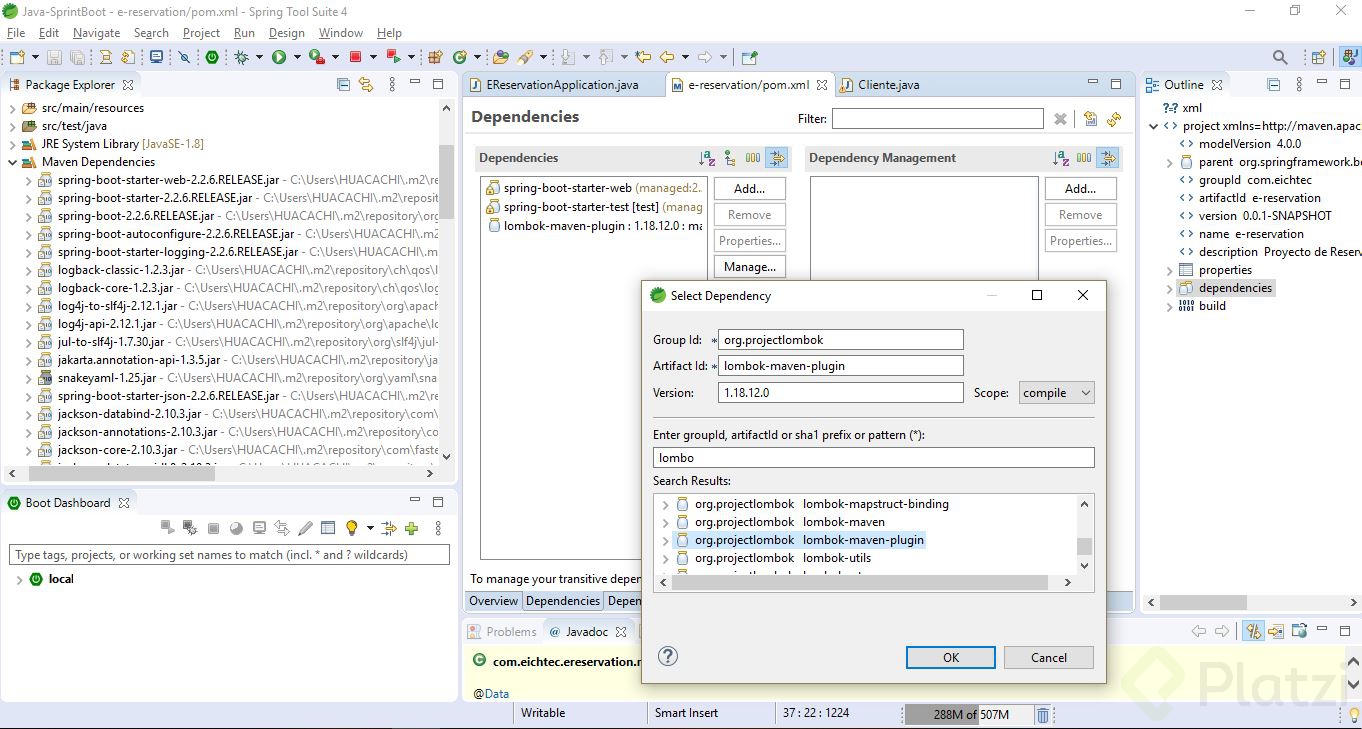The width and height of the screenshot is (1362, 729).
Task: Click Sort icon in Dependency Management header
Action: pyautogui.click(x=1061, y=158)
